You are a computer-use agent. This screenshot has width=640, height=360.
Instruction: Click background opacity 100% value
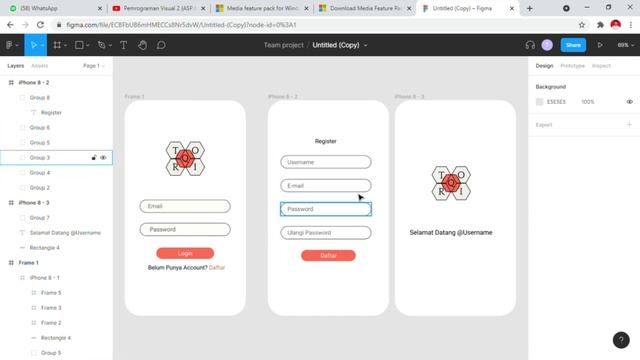[x=588, y=102]
